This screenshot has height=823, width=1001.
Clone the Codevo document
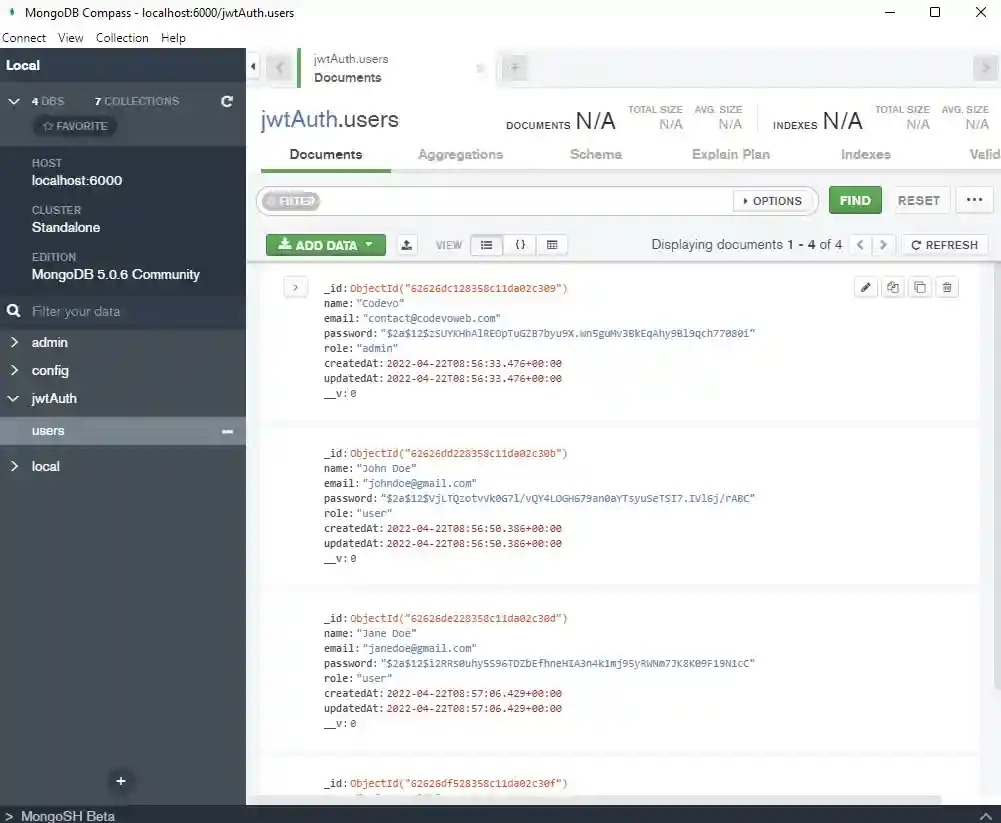coord(920,287)
